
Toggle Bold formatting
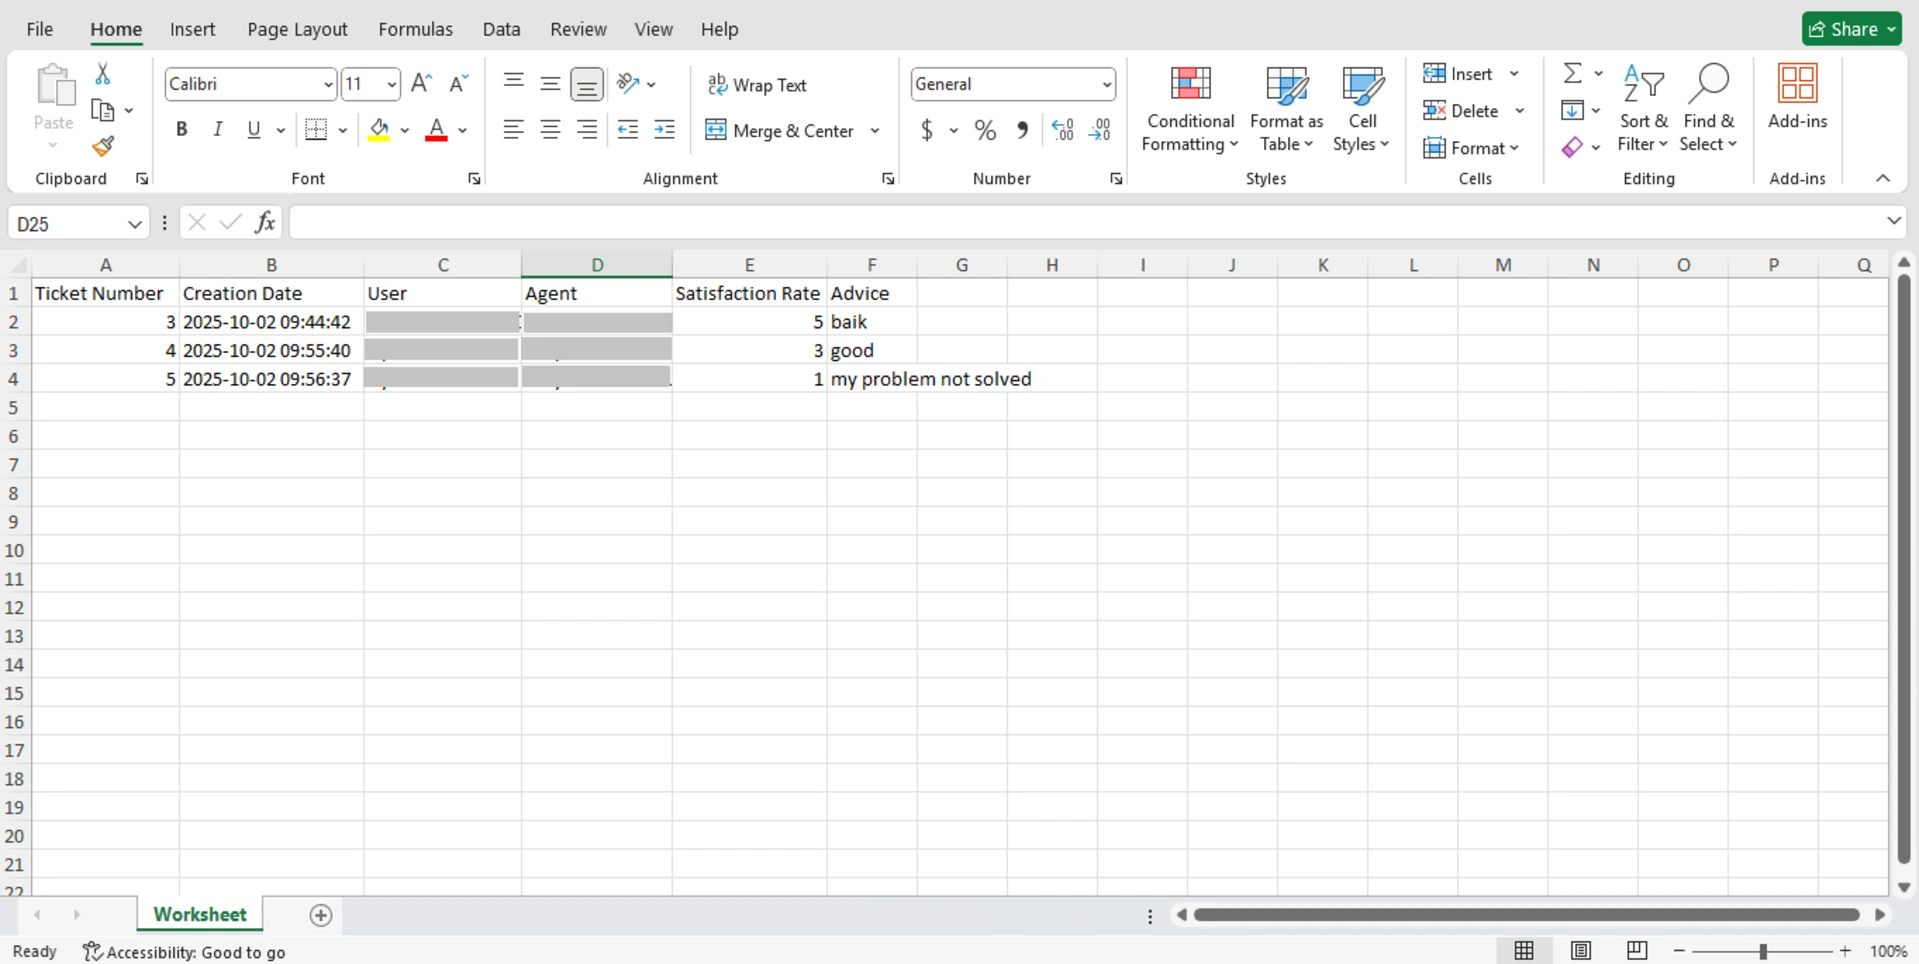pyautogui.click(x=181, y=130)
